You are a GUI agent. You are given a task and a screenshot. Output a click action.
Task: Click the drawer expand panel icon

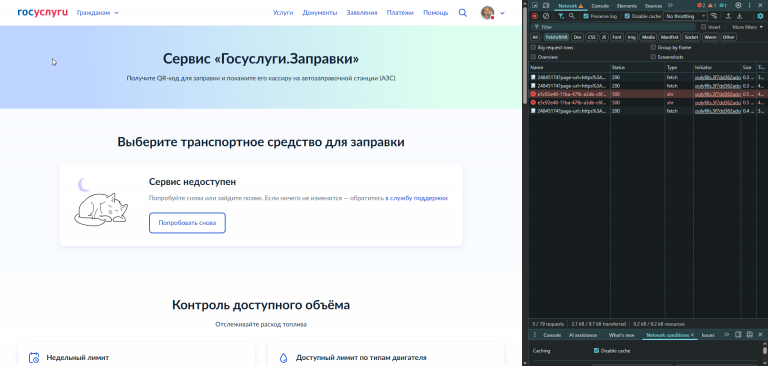pyautogui.click(x=749, y=335)
